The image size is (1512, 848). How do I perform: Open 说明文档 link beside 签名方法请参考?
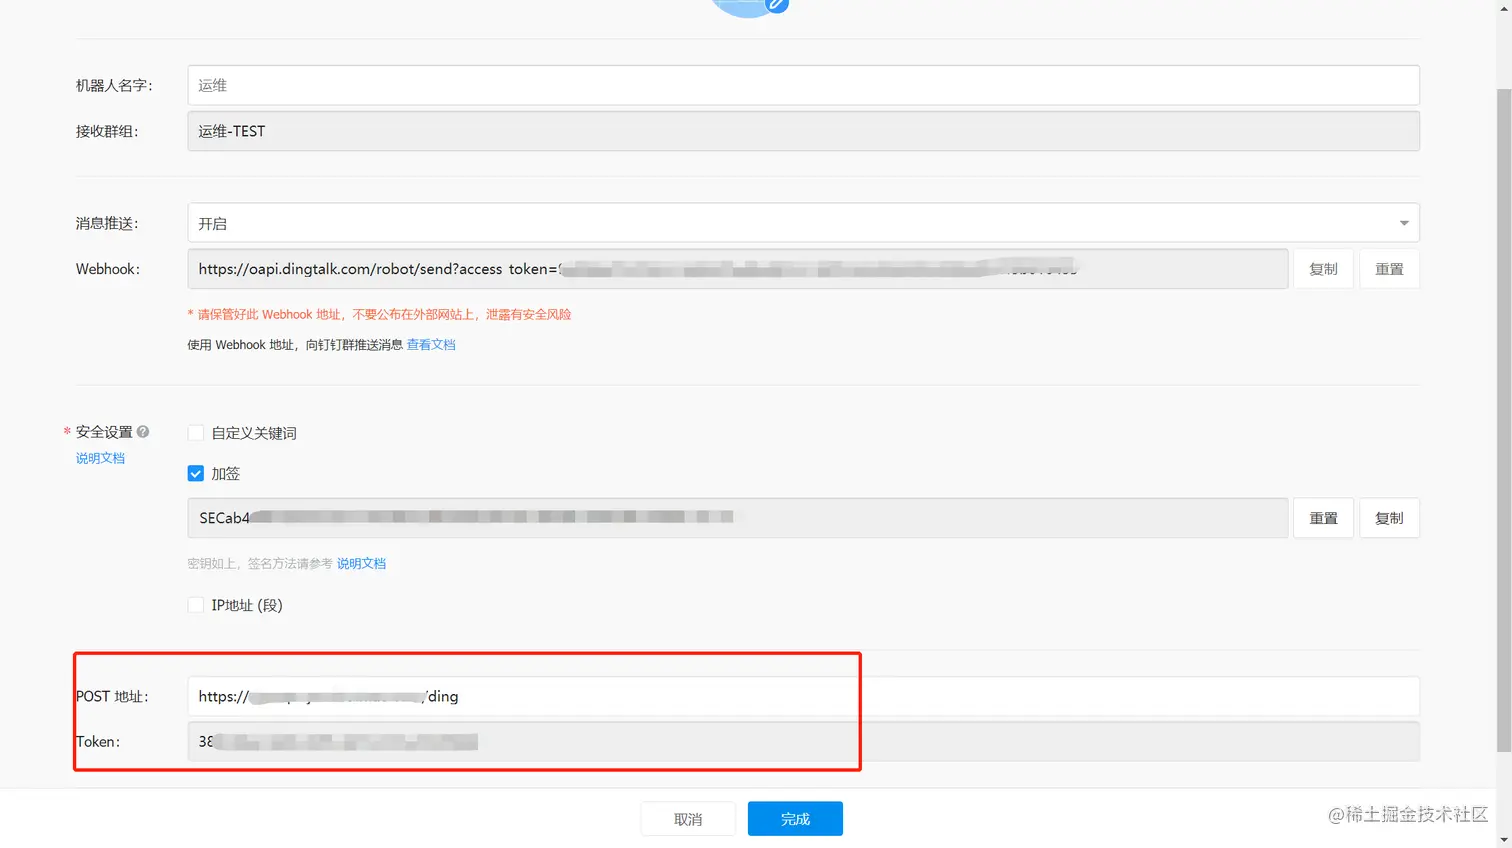pos(361,564)
